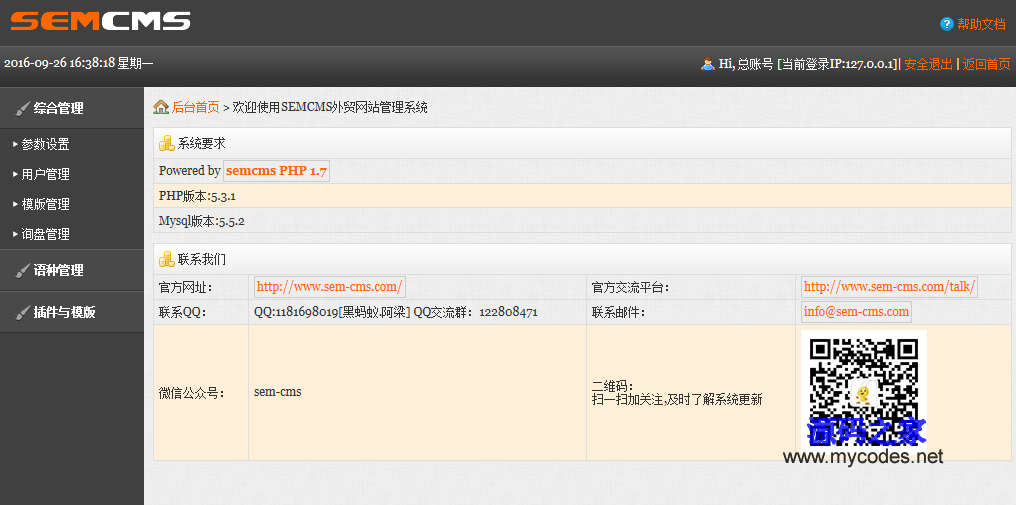Click semcms PHP 1.7 link

point(277,171)
